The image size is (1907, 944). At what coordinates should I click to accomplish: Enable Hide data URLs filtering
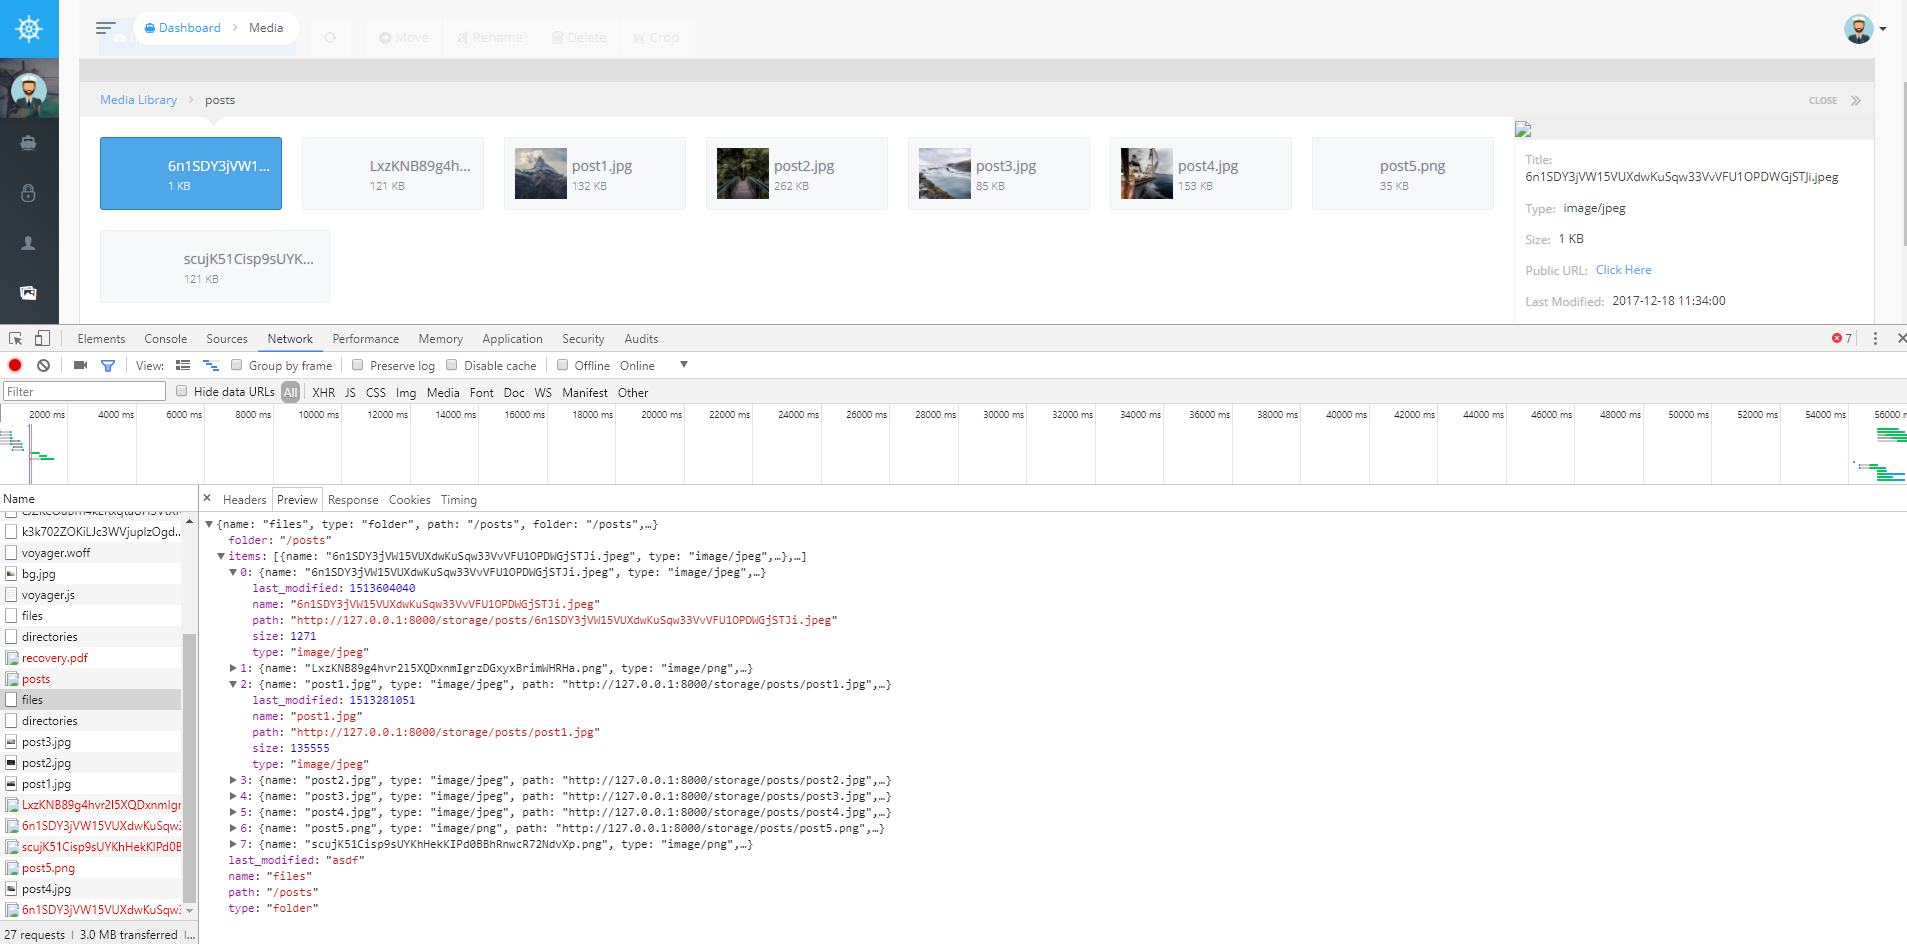pyautogui.click(x=181, y=391)
